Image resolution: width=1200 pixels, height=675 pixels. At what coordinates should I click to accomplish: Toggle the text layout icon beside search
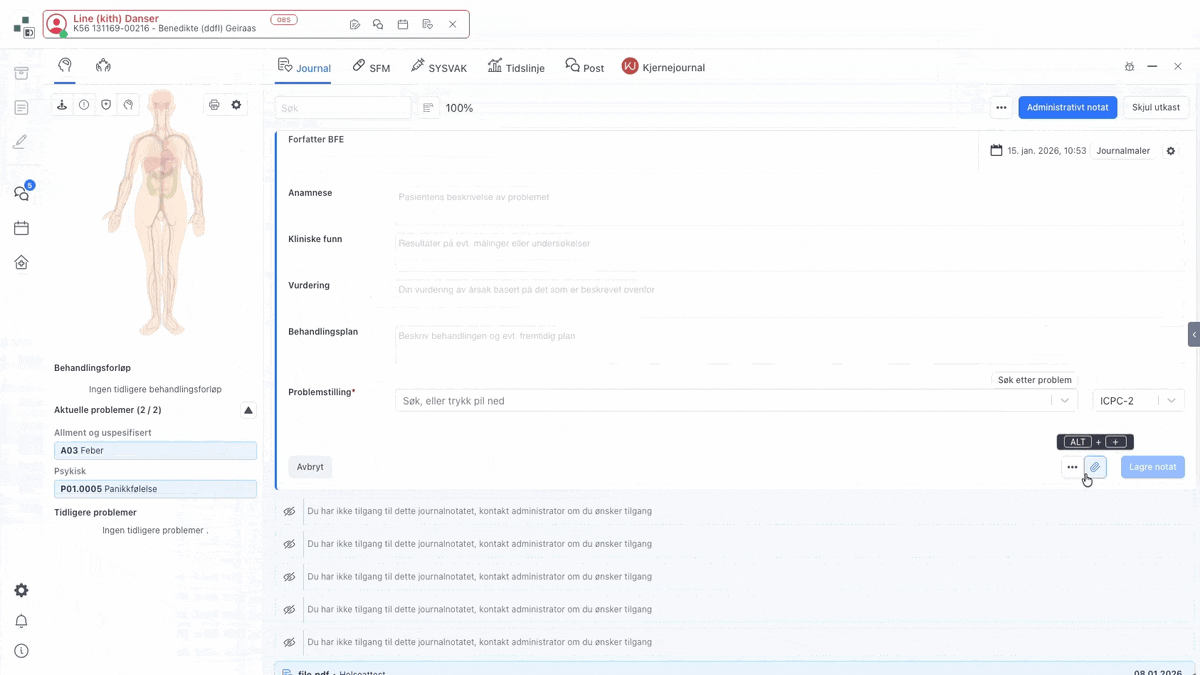point(428,108)
